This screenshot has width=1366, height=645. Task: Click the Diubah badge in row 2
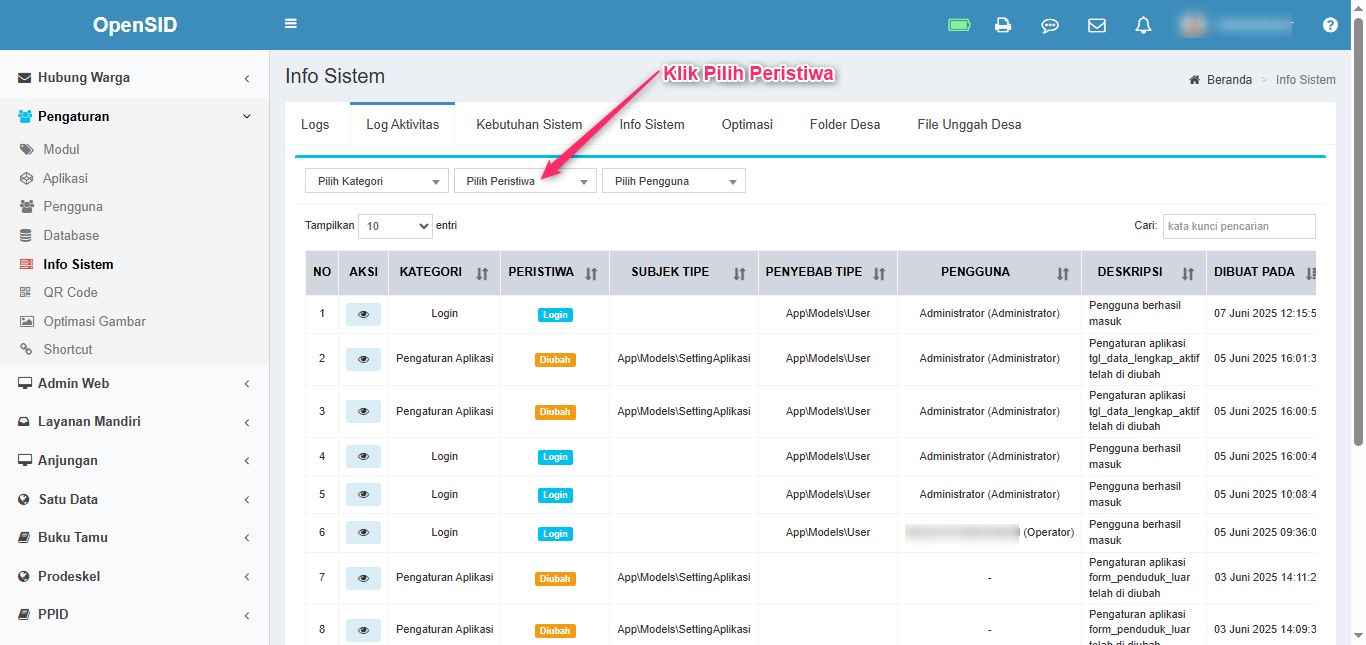(555, 358)
